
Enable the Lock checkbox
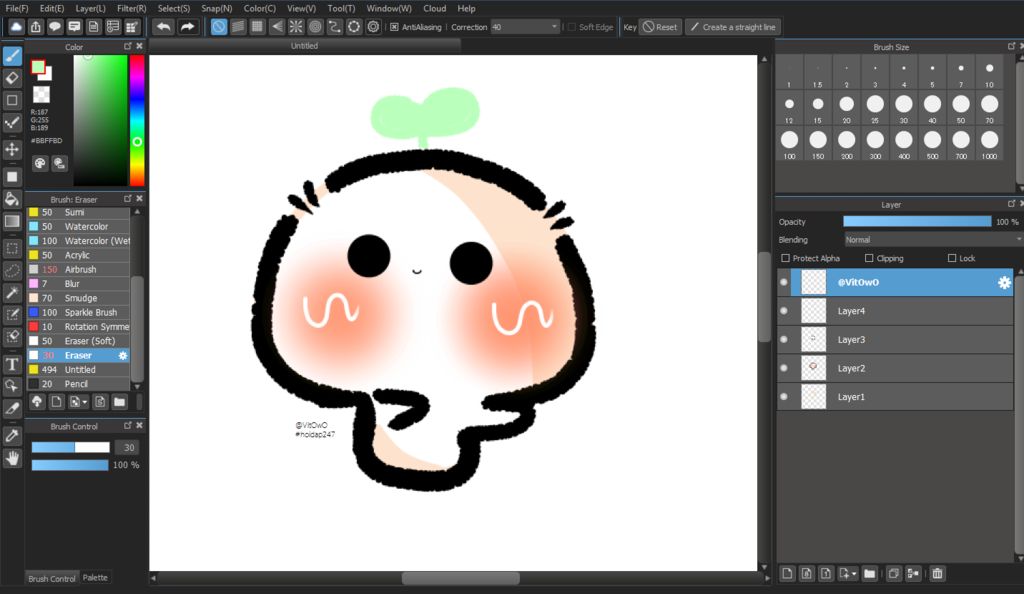point(952,258)
